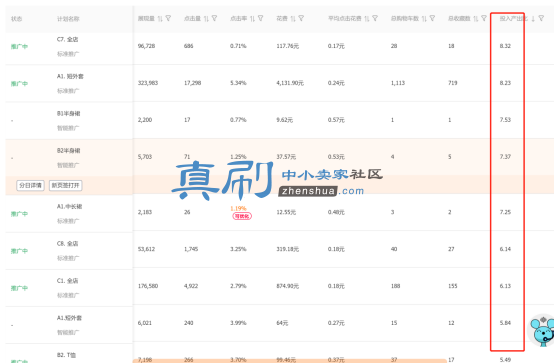Select the 9.62元 cost cell
The image size is (554, 363).
coord(284,120)
